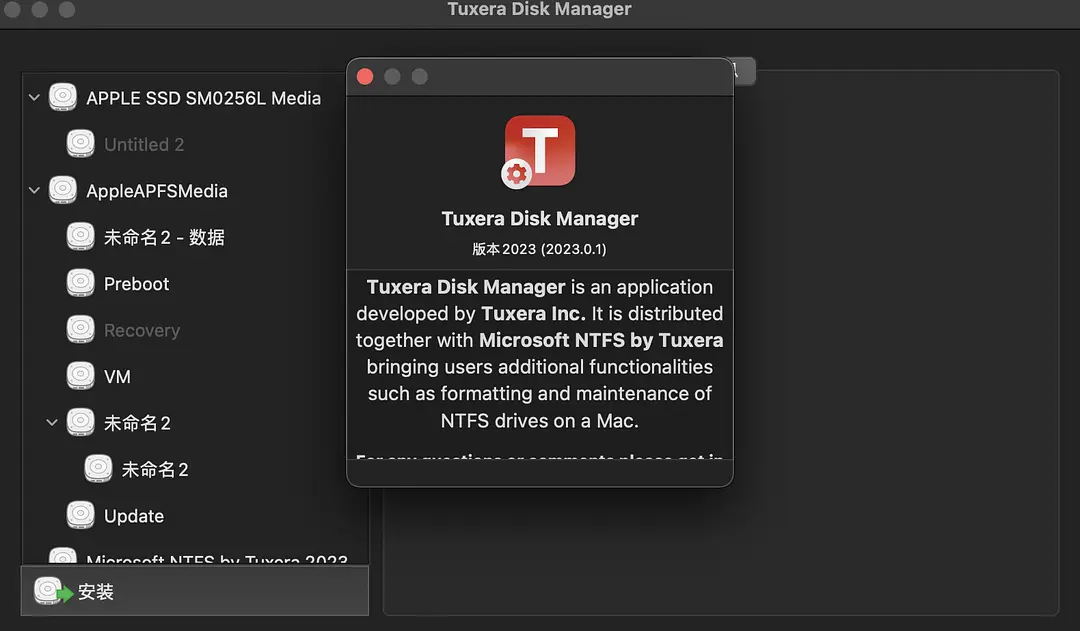
Task: Collapse the AppleAPFSMedia tree node
Action: pyautogui.click(x=34, y=190)
